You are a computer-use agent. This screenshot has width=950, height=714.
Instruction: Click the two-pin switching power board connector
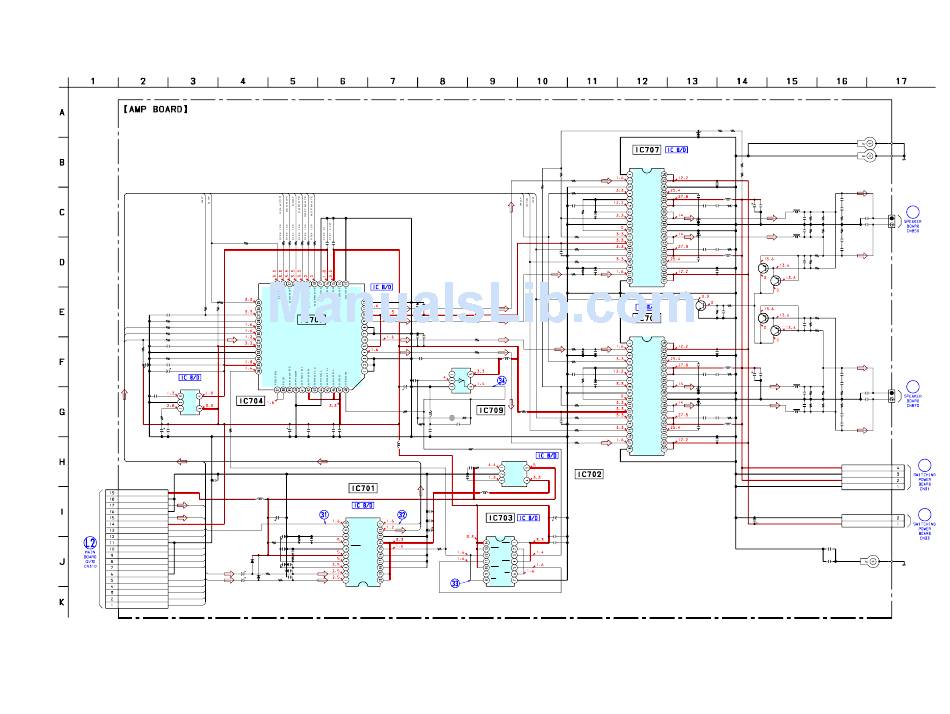tap(873, 521)
